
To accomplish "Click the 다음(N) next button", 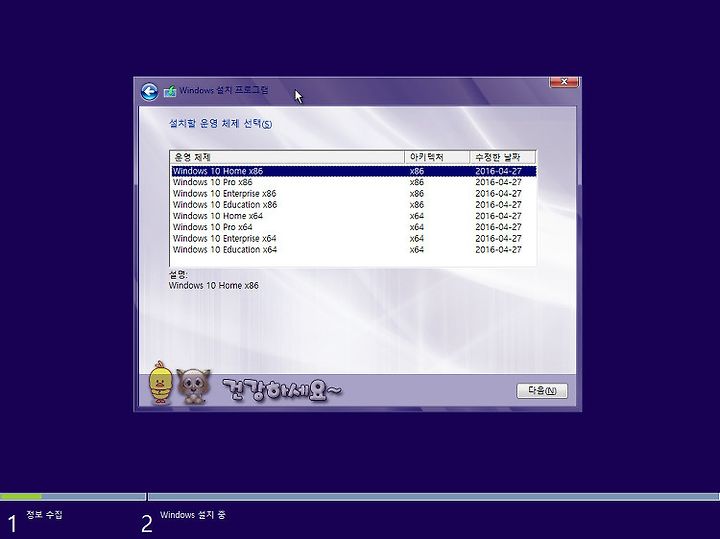I will click(542, 391).
